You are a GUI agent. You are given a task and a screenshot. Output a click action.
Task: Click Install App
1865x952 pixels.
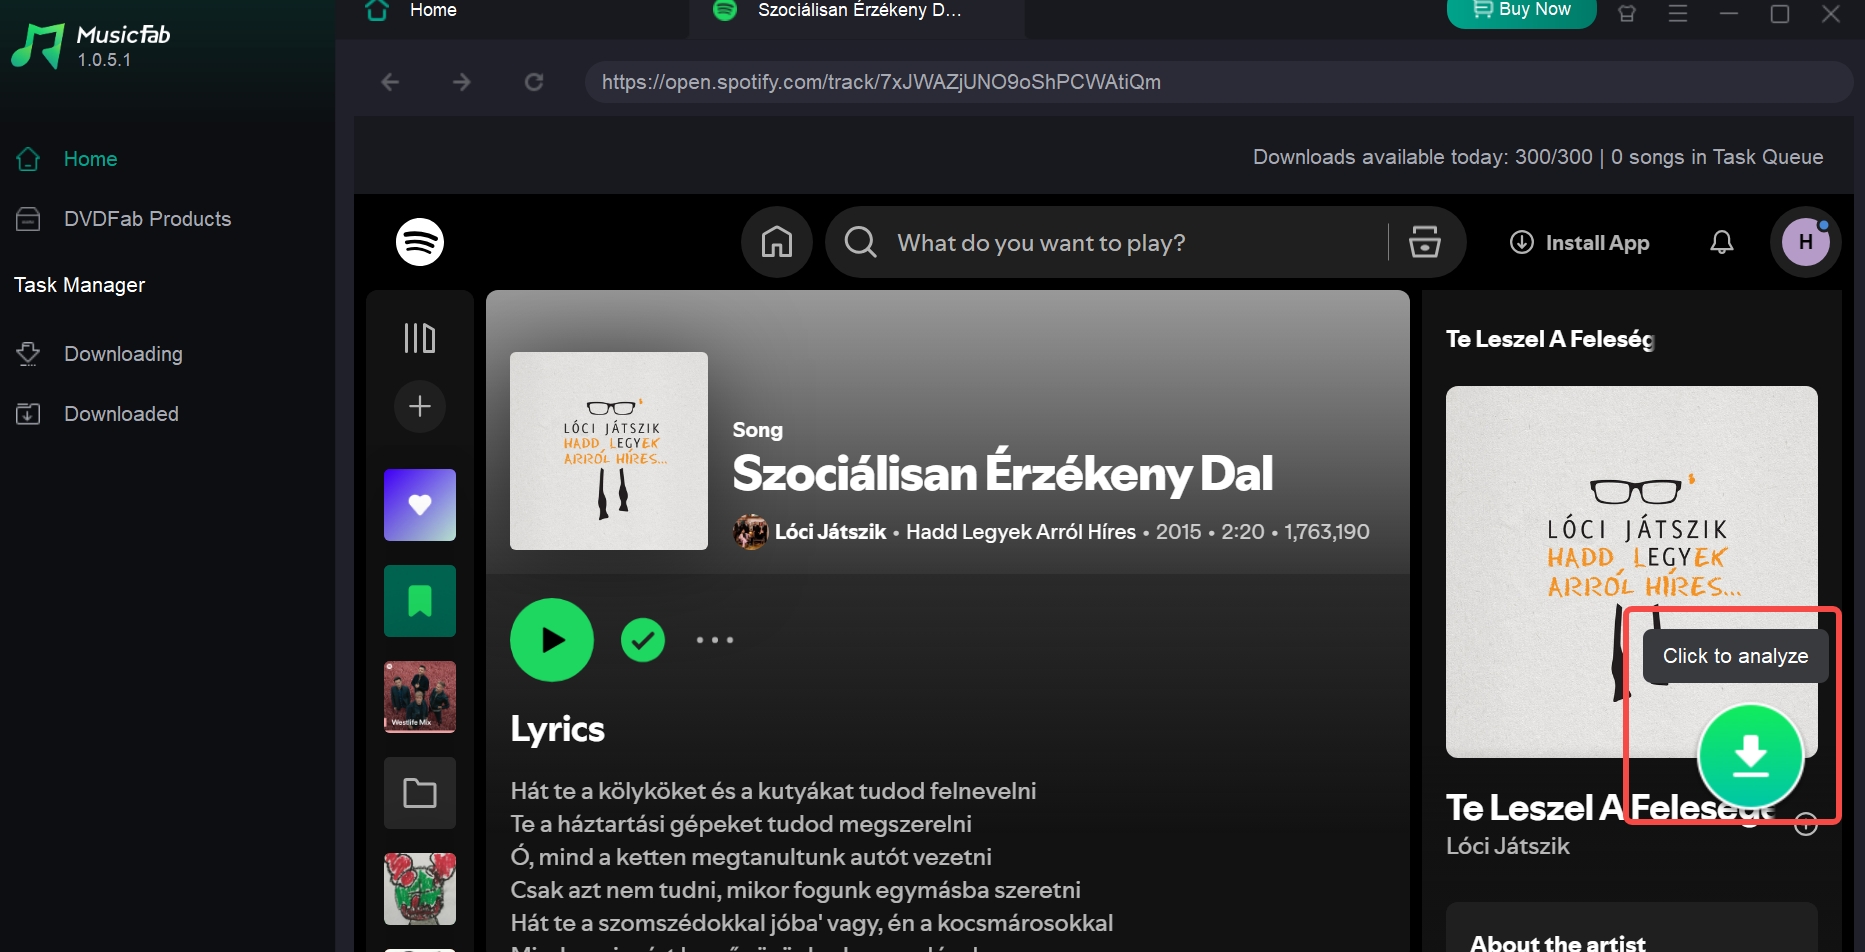(x=1580, y=242)
